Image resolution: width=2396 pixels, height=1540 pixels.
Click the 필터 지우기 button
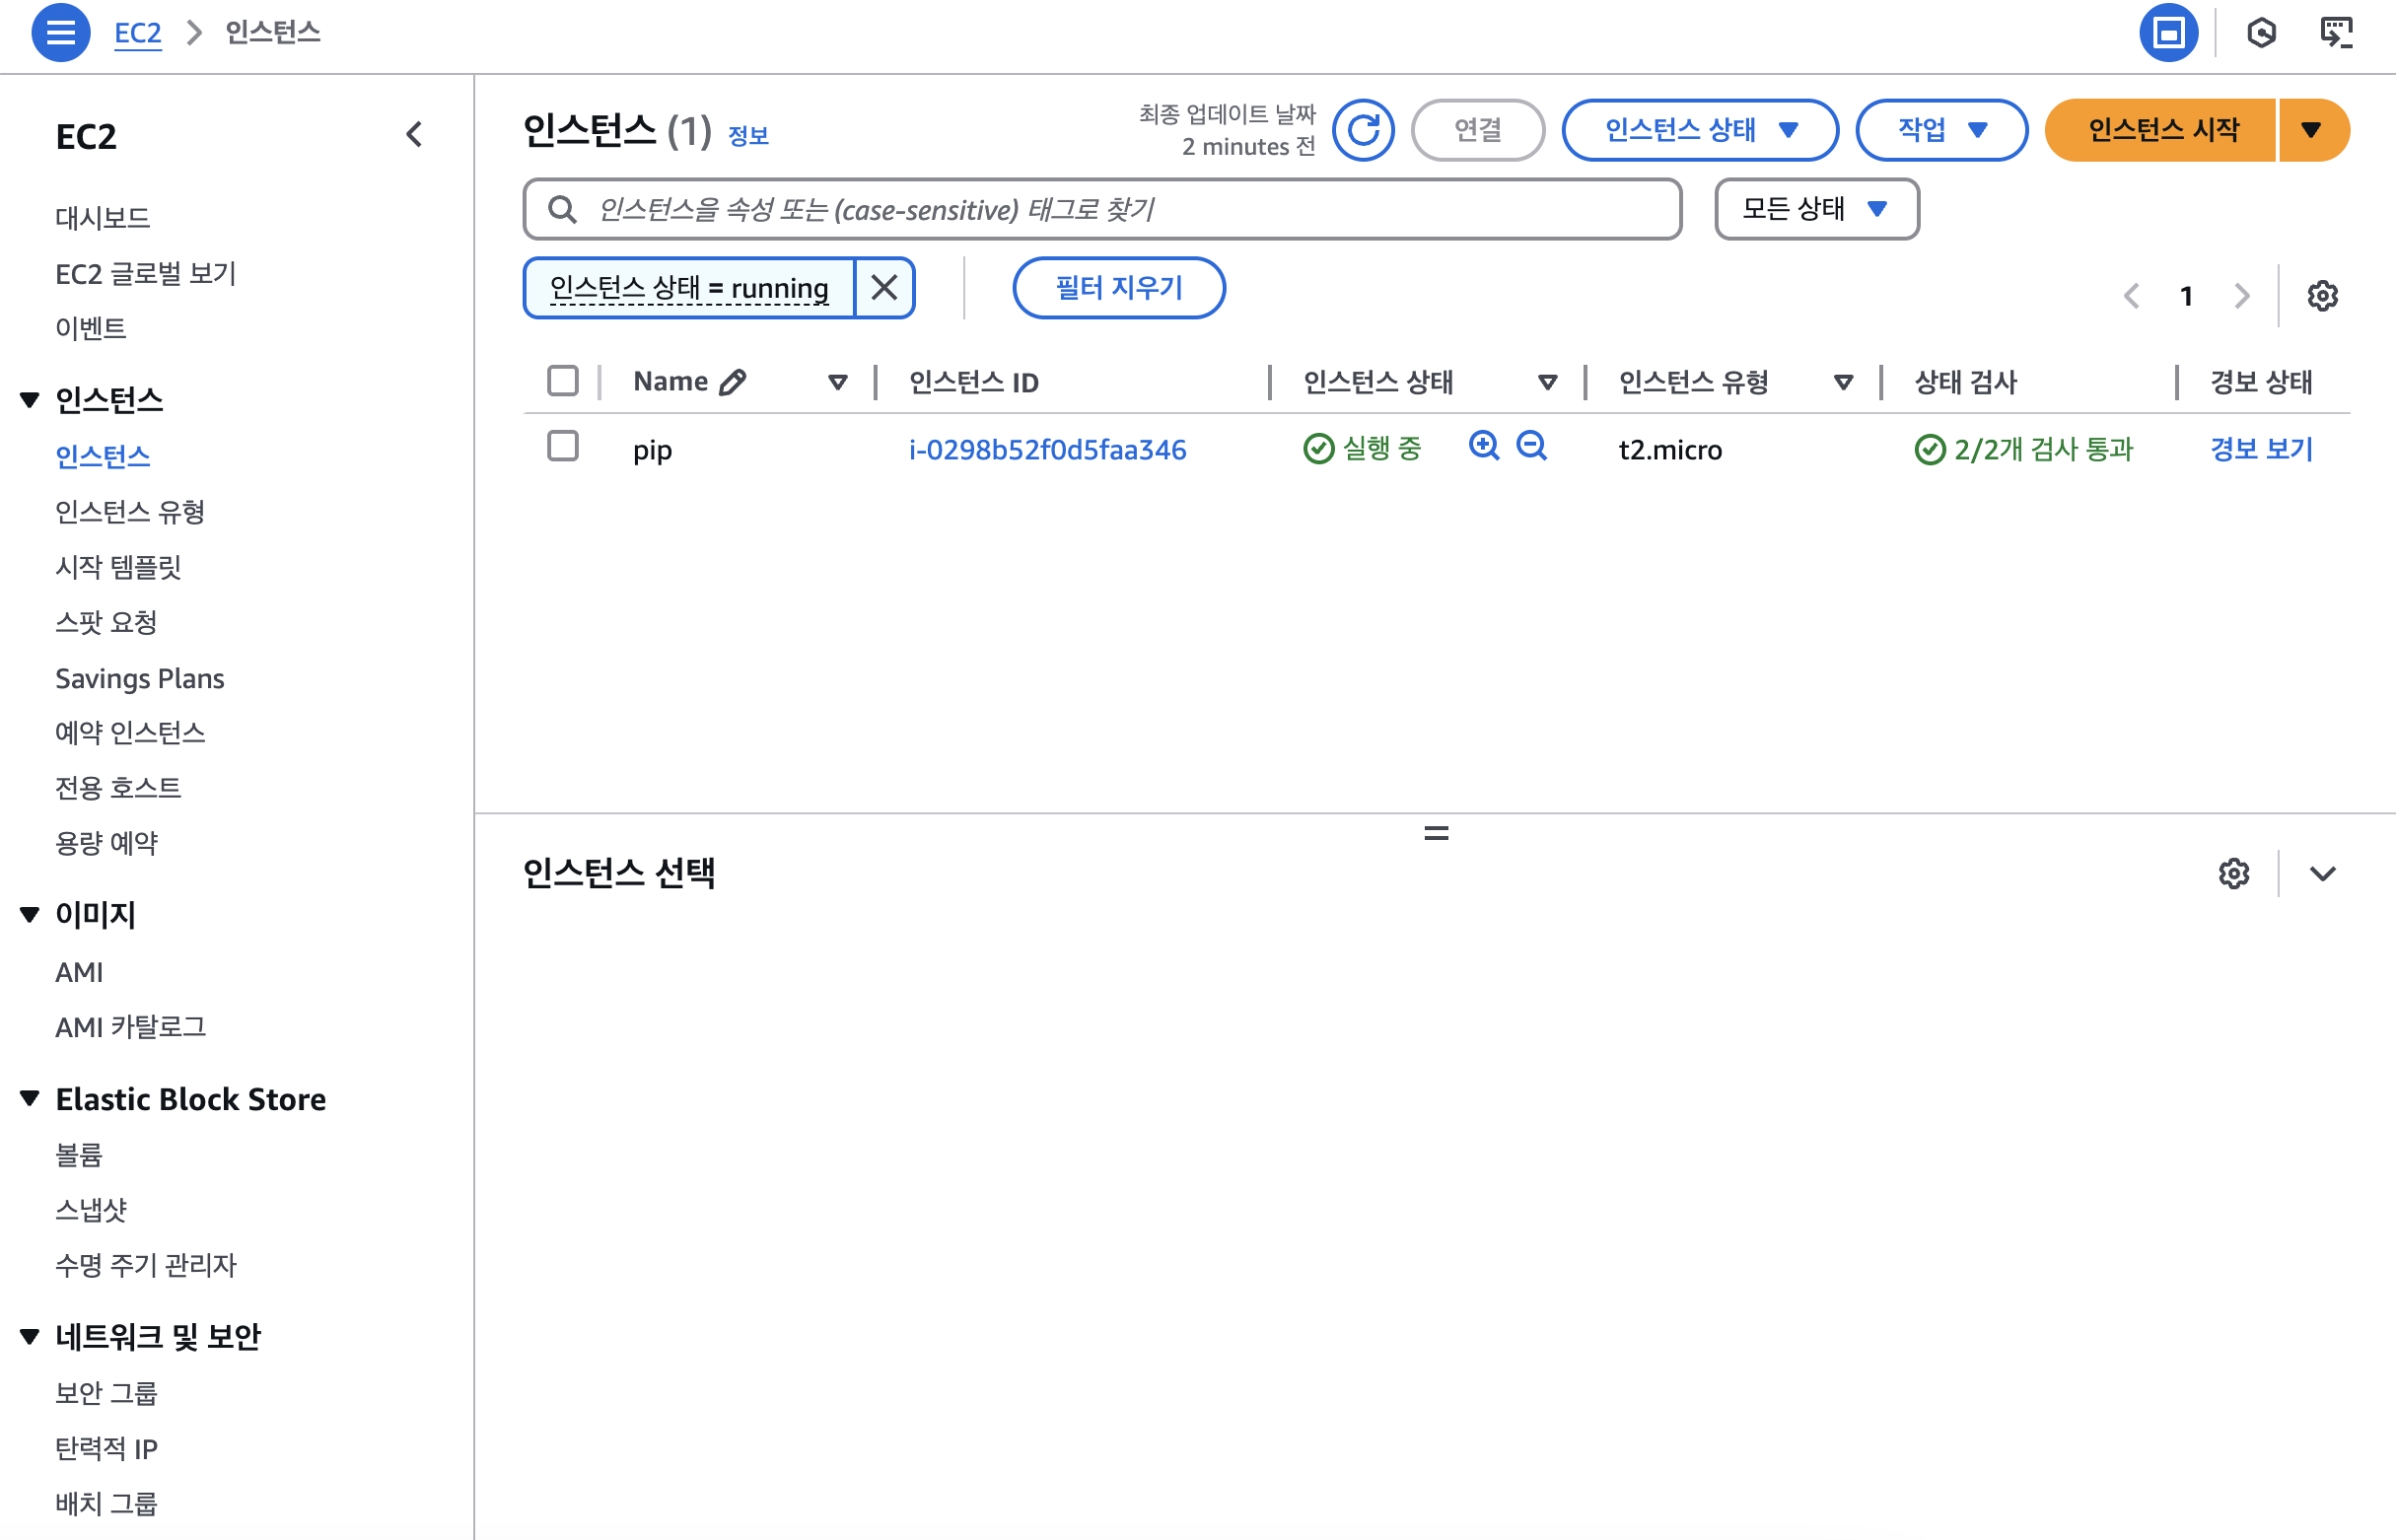[x=1118, y=288]
